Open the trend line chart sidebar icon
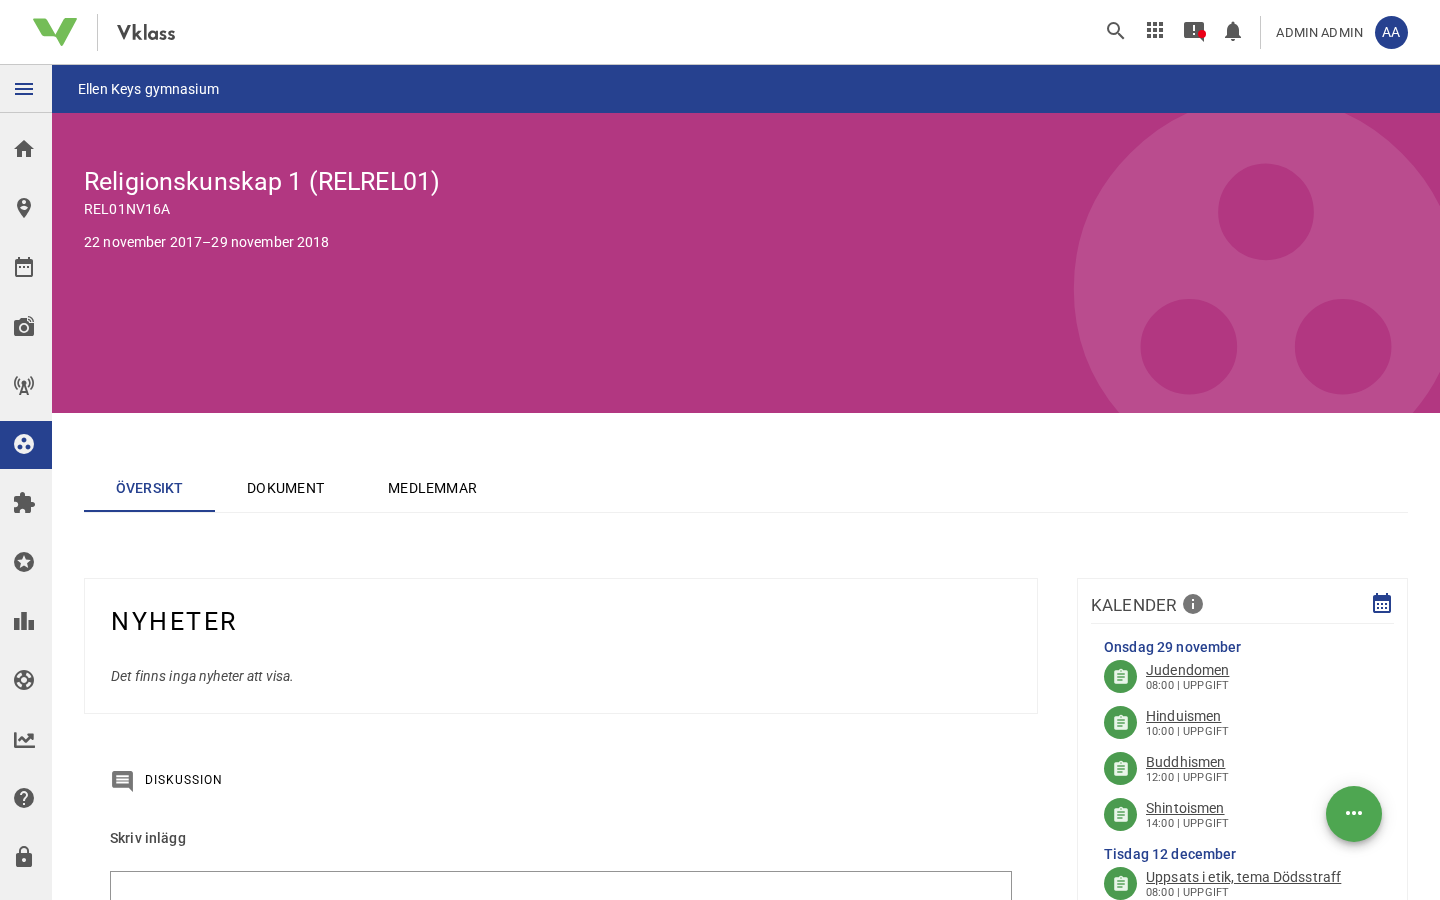Viewport: 1440px width, 900px height. (x=24, y=739)
